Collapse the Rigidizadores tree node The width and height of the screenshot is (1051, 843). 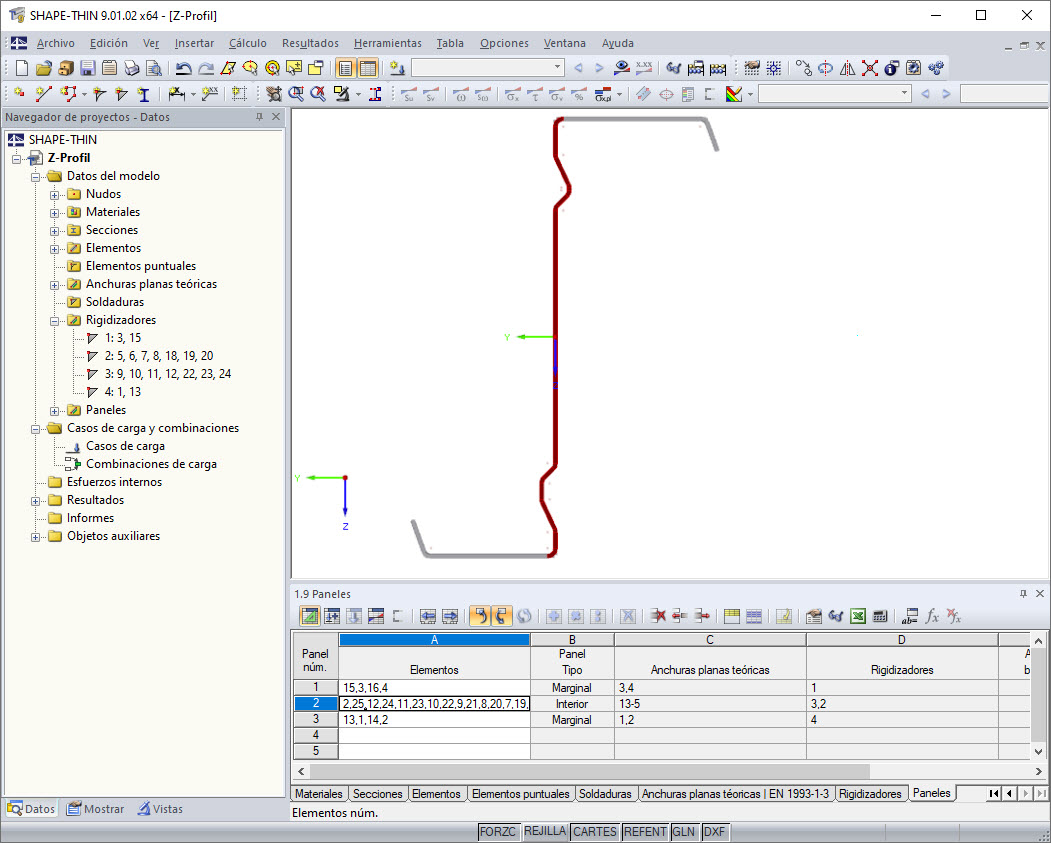pos(54,320)
